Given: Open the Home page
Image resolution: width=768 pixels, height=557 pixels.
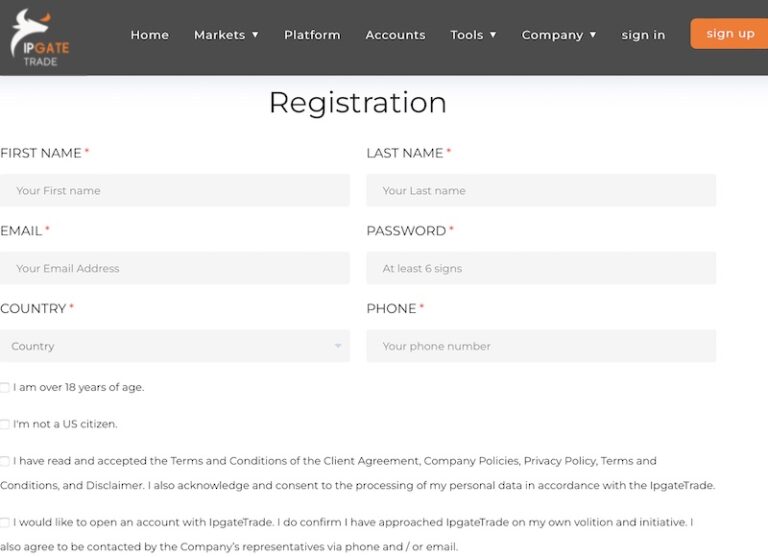Looking at the screenshot, I should coord(149,35).
